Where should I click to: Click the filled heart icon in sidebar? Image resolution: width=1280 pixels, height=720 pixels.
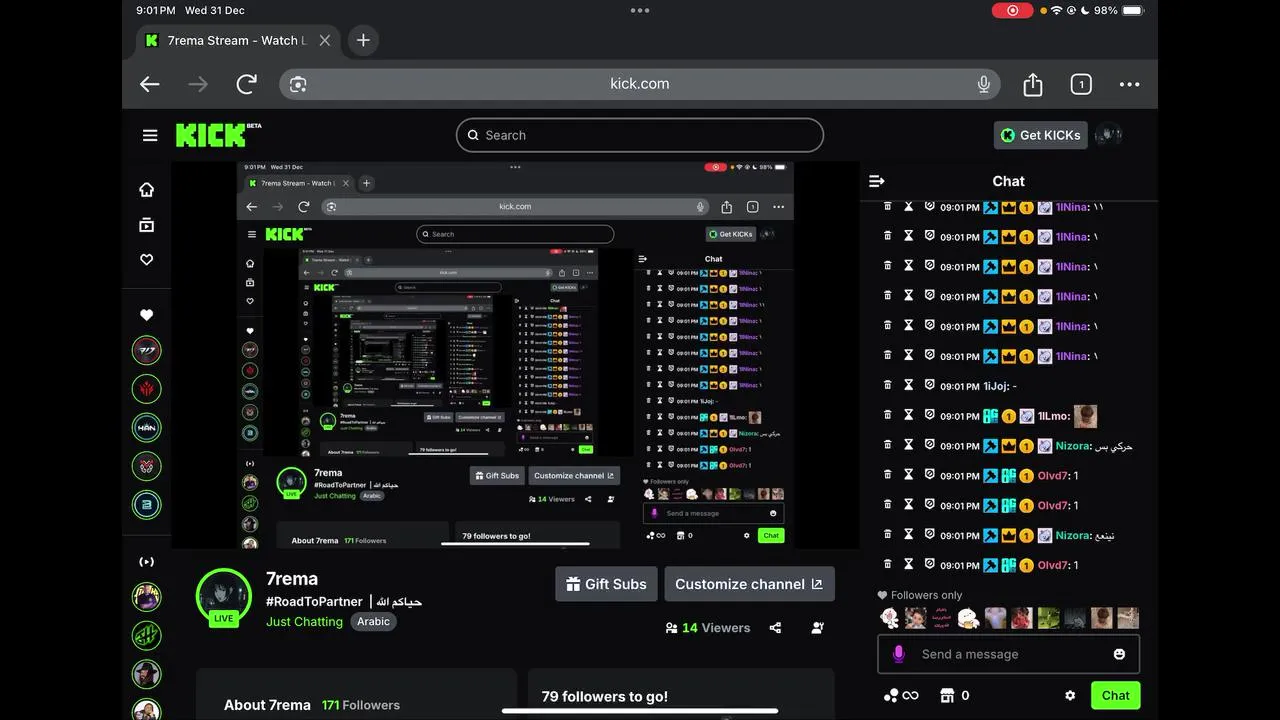tap(147, 315)
